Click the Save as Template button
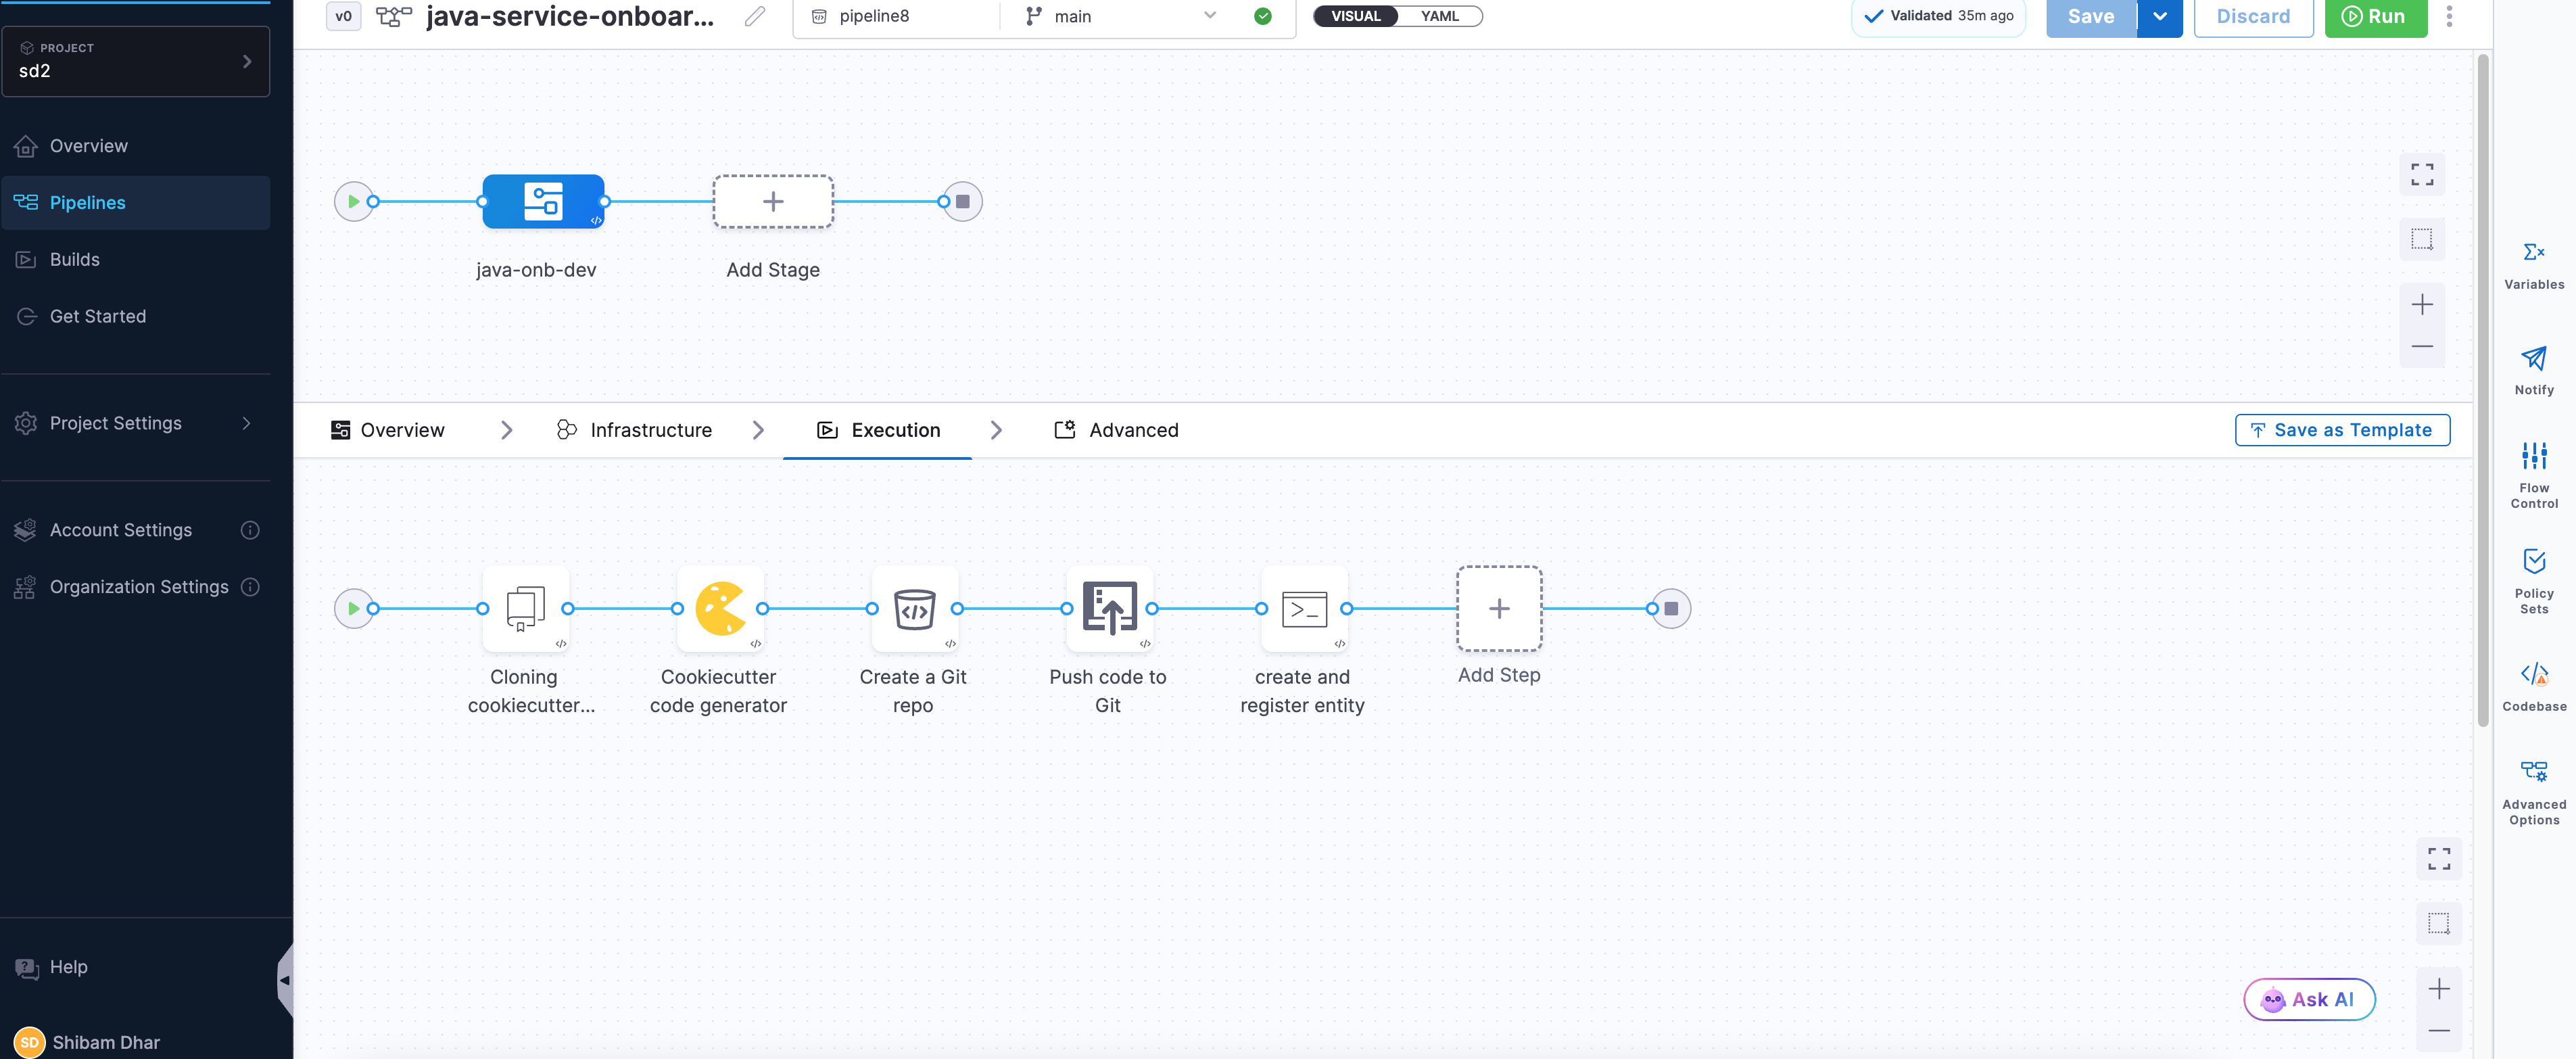The height and width of the screenshot is (1059, 2576). point(2342,430)
